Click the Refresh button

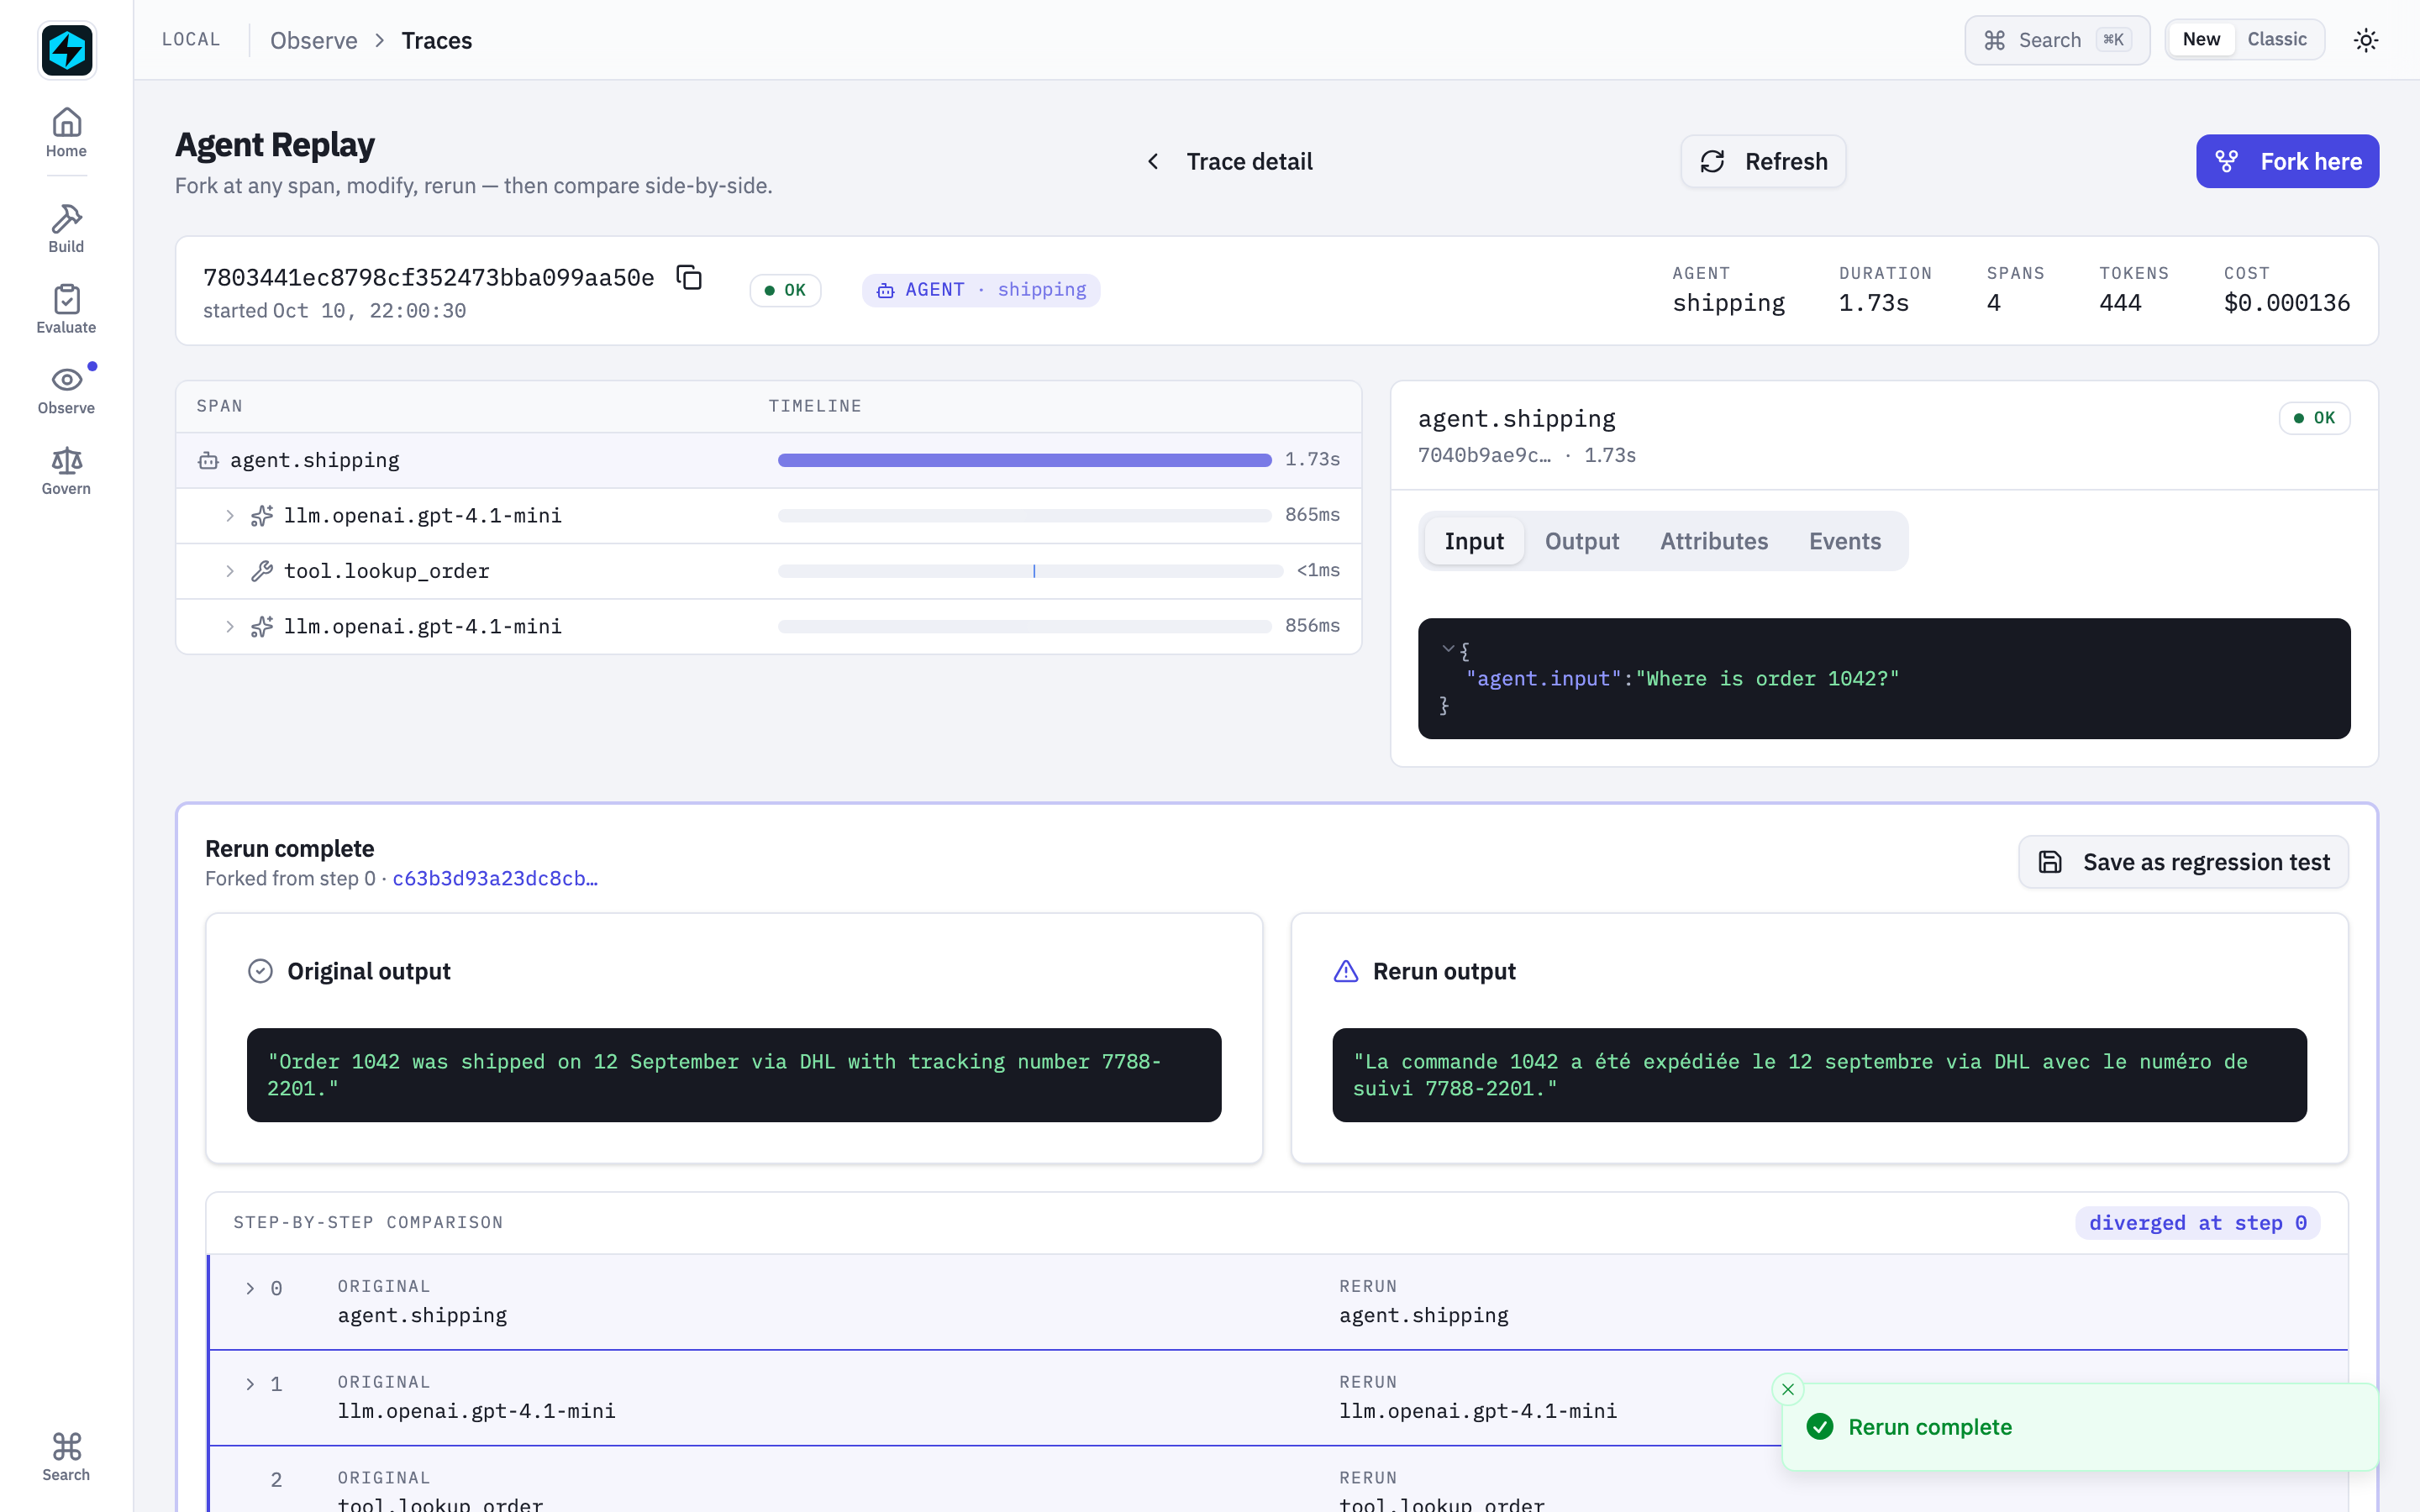tap(1763, 161)
